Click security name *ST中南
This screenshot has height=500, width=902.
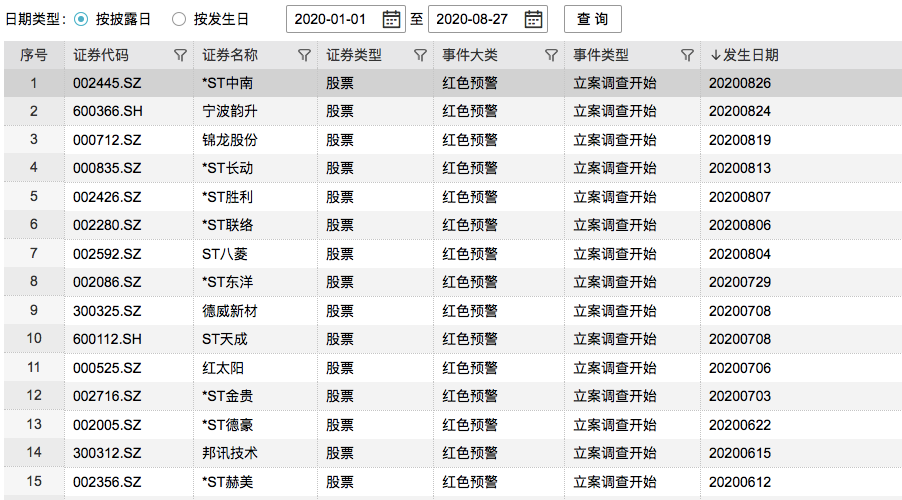click(x=227, y=83)
